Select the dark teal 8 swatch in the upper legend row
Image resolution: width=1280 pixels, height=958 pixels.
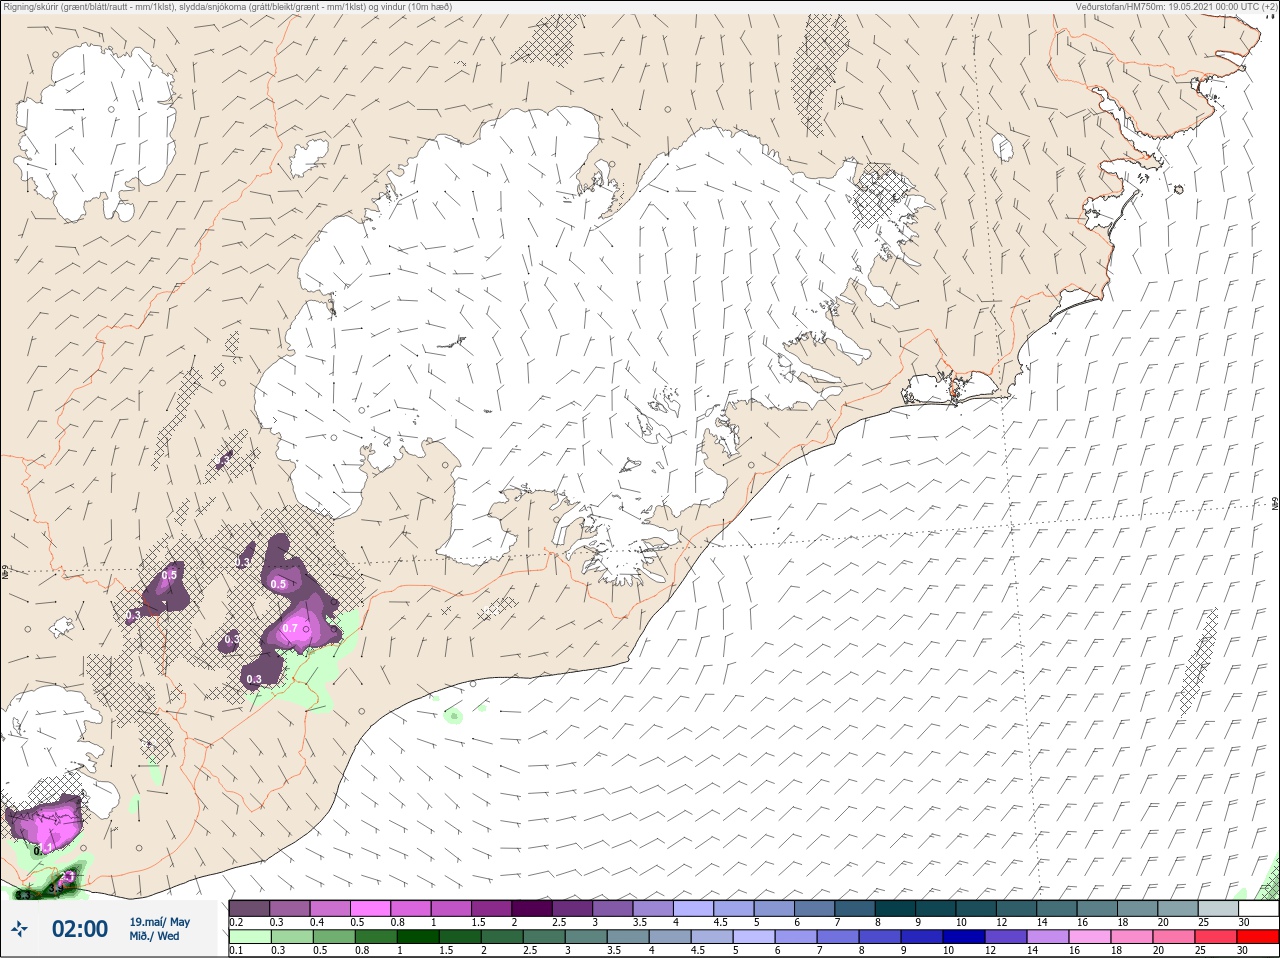[895, 908]
